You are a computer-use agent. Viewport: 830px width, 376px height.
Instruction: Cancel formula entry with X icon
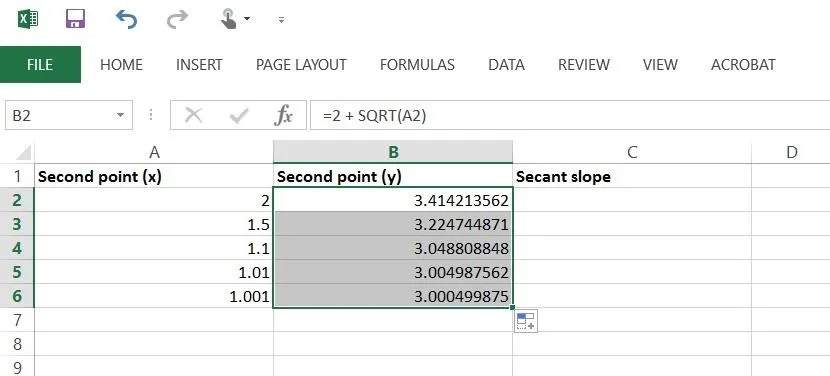(194, 115)
